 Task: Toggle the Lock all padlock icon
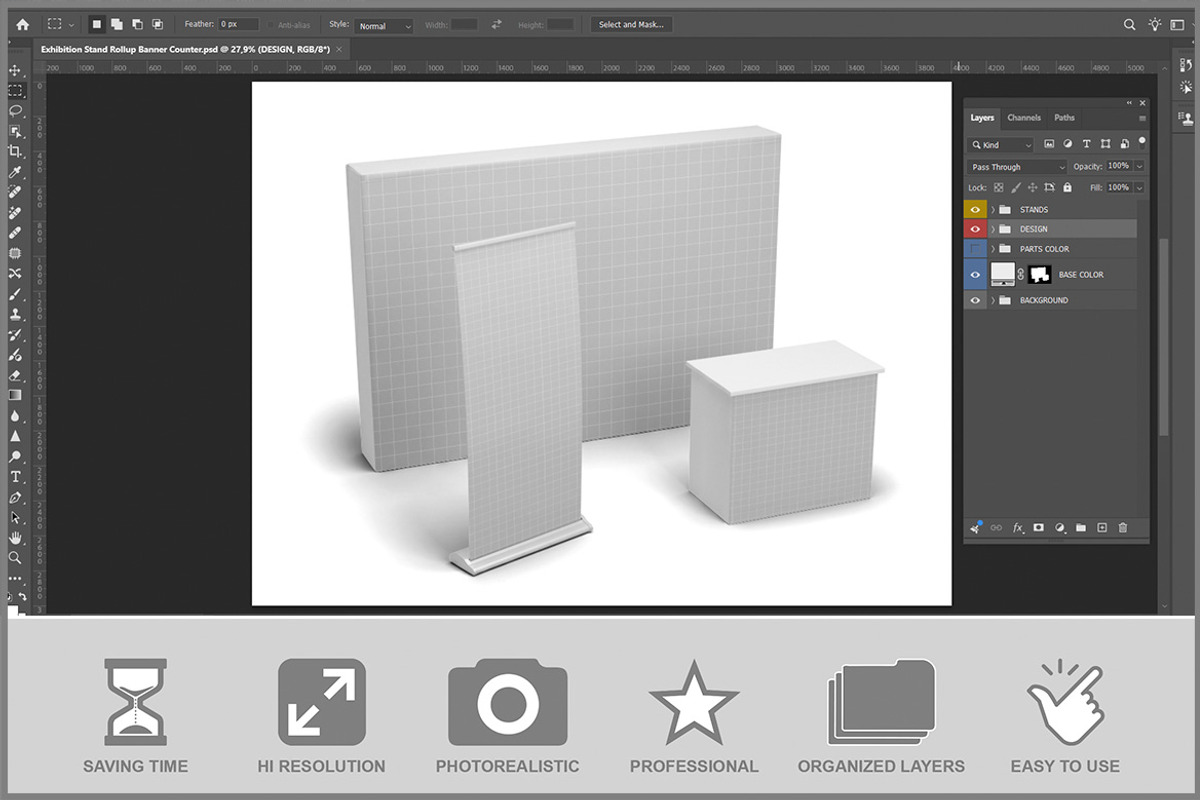point(1068,187)
